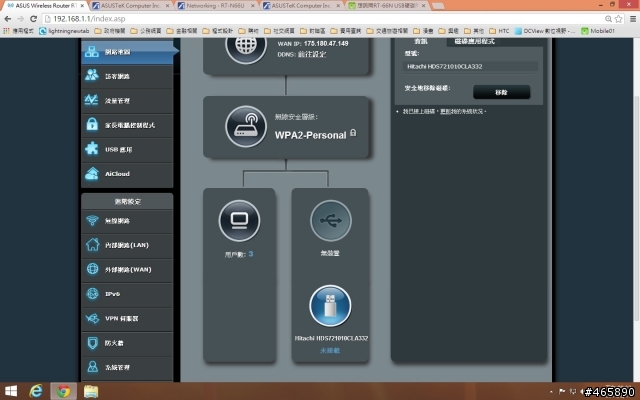Image resolution: width=640 pixels, height=400 pixels.
Task: Click the lock icon beside WPA2-Personal
Action: pyautogui.click(x=353, y=133)
